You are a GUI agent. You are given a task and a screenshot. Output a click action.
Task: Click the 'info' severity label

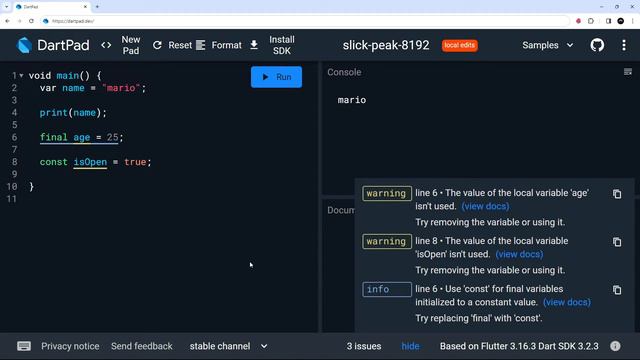(x=387, y=289)
